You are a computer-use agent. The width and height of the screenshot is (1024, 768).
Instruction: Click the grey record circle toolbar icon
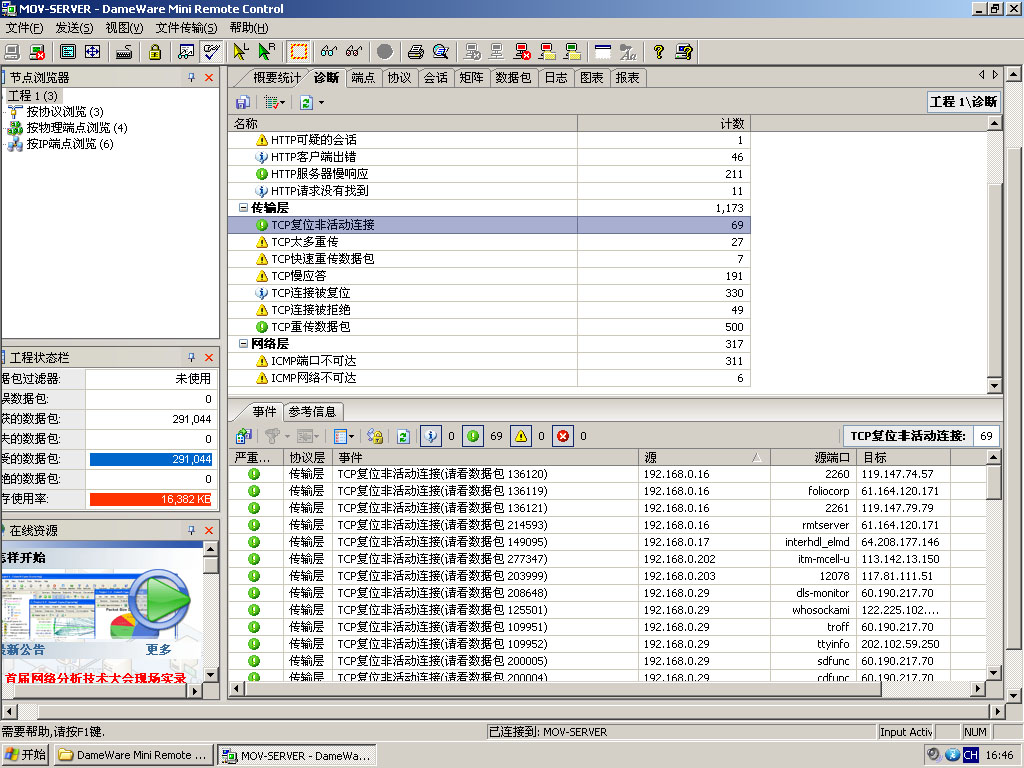point(385,51)
